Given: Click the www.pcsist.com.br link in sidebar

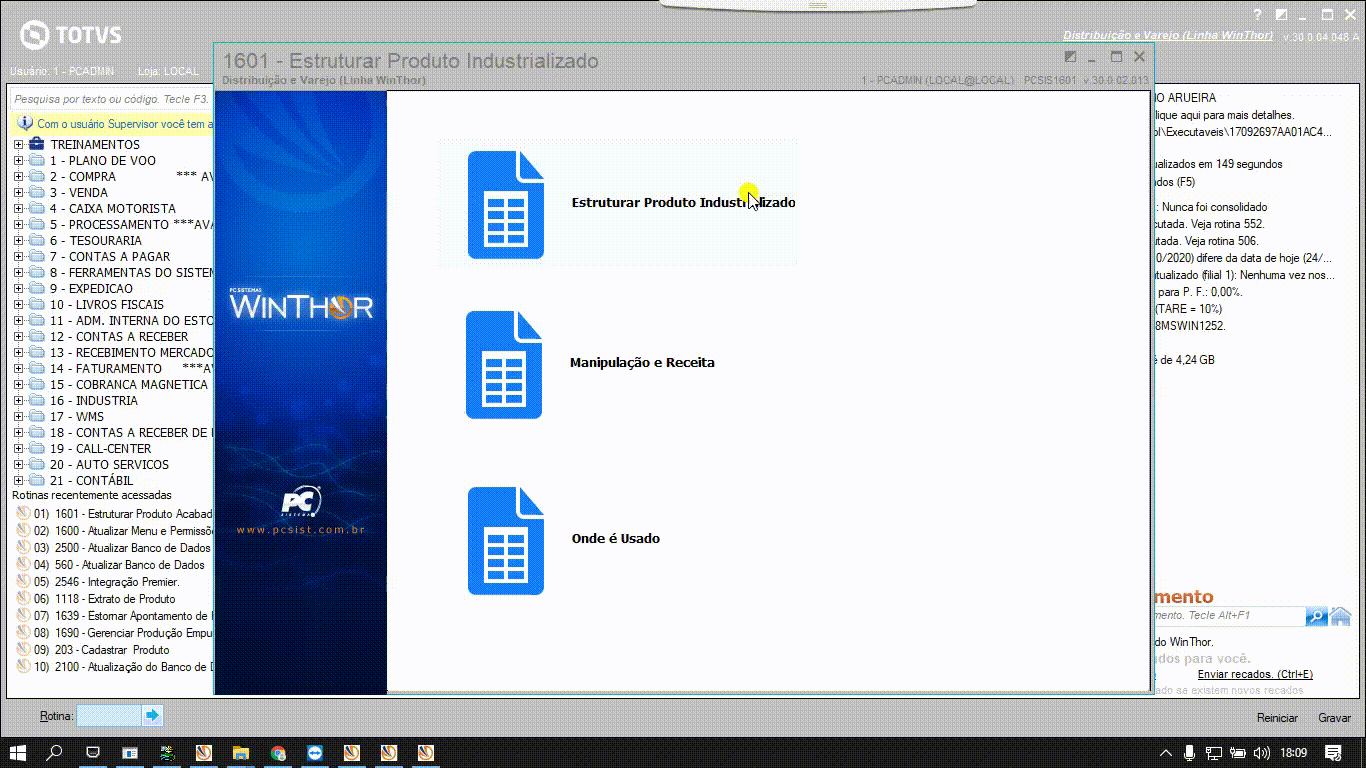Looking at the screenshot, I should pos(300,530).
